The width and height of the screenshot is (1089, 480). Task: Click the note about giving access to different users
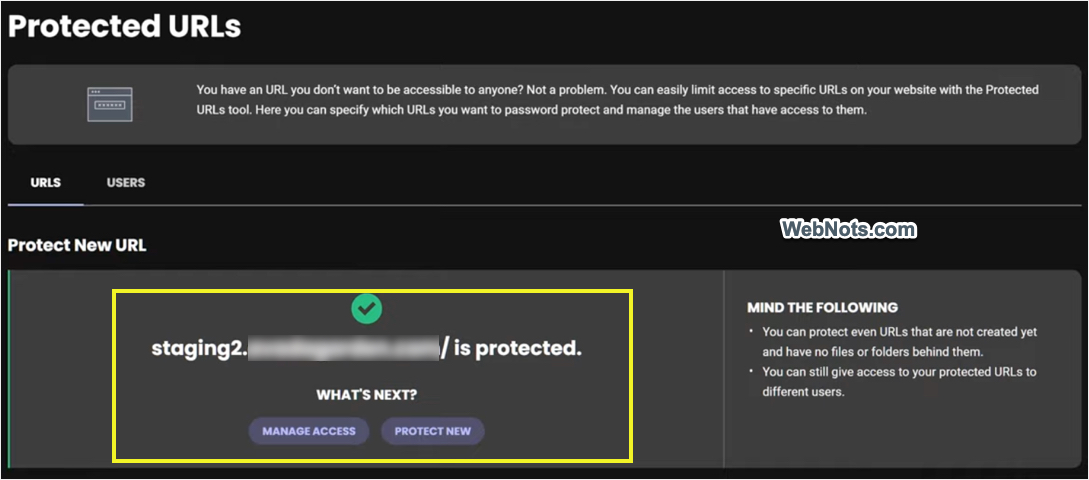click(898, 381)
